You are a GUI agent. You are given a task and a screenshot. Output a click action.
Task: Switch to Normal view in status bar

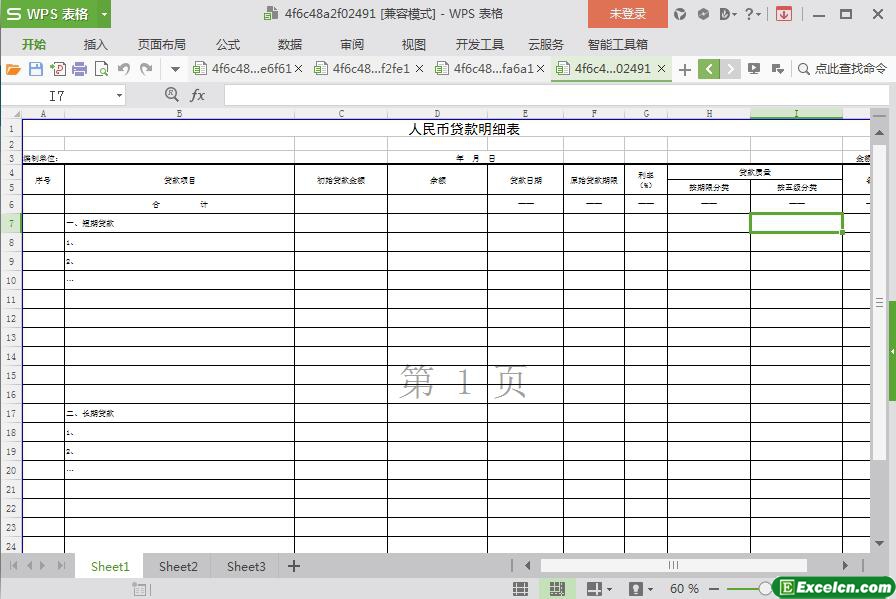tap(521, 589)
